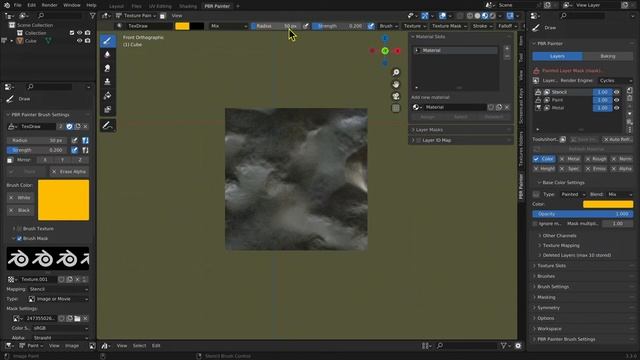Screen dimensions: 640x360
Task: Open the Mix blend mode dropdown in header
Action: tap(229, 26)
